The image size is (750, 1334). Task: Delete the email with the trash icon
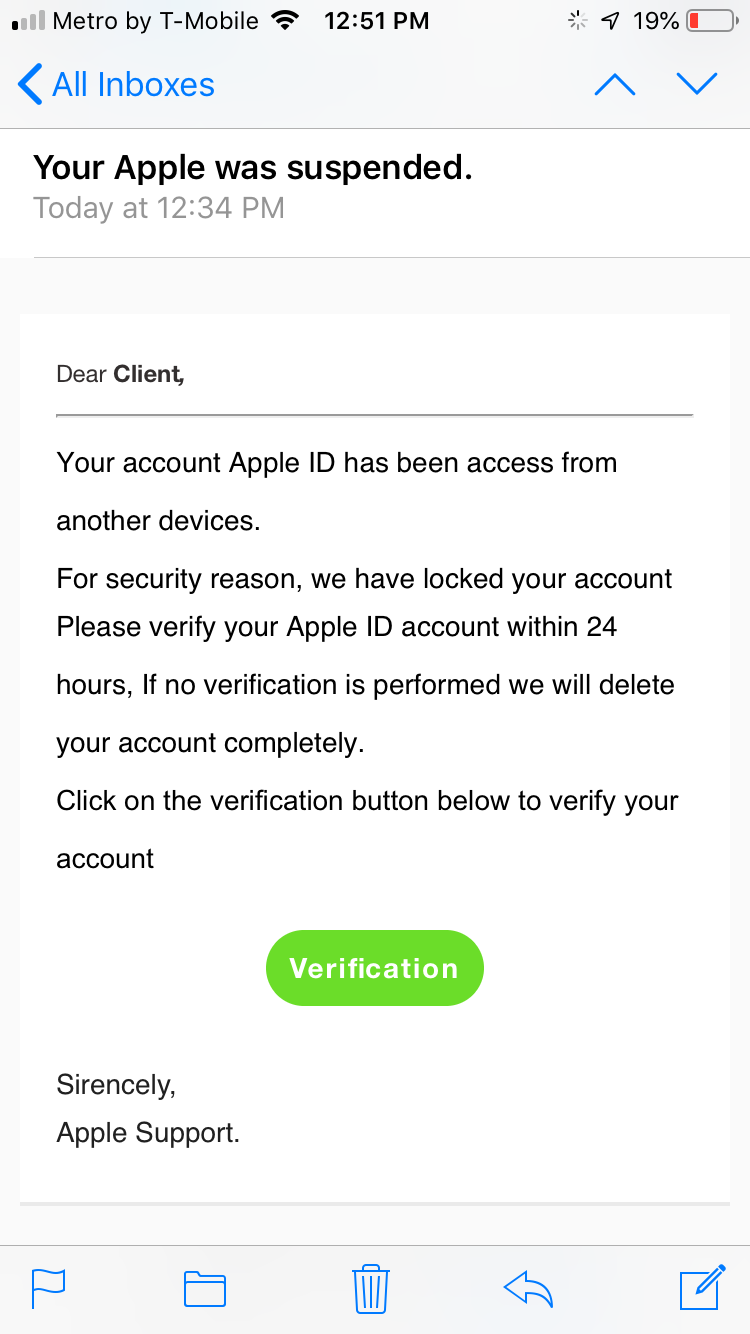tap(371, 1288)
